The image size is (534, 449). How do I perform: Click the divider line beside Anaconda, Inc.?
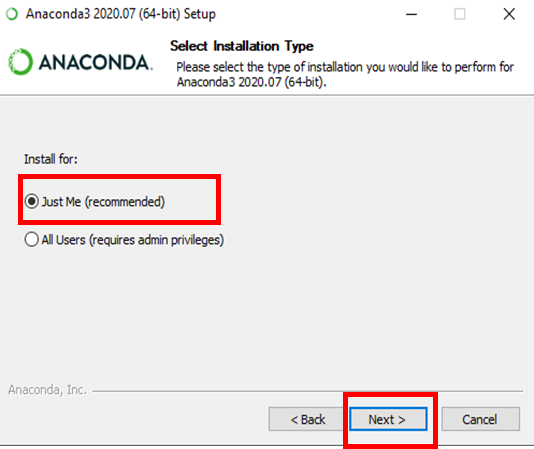click(x=308, y=391)
